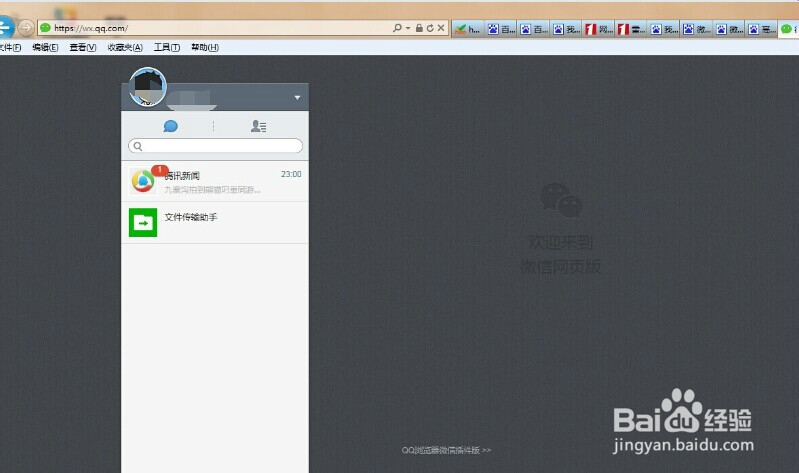The height and width of the screenshot is (473, 799).
Task: Click the red unread badge on 腾讯新闻
Action: click(x=160, y=169)
